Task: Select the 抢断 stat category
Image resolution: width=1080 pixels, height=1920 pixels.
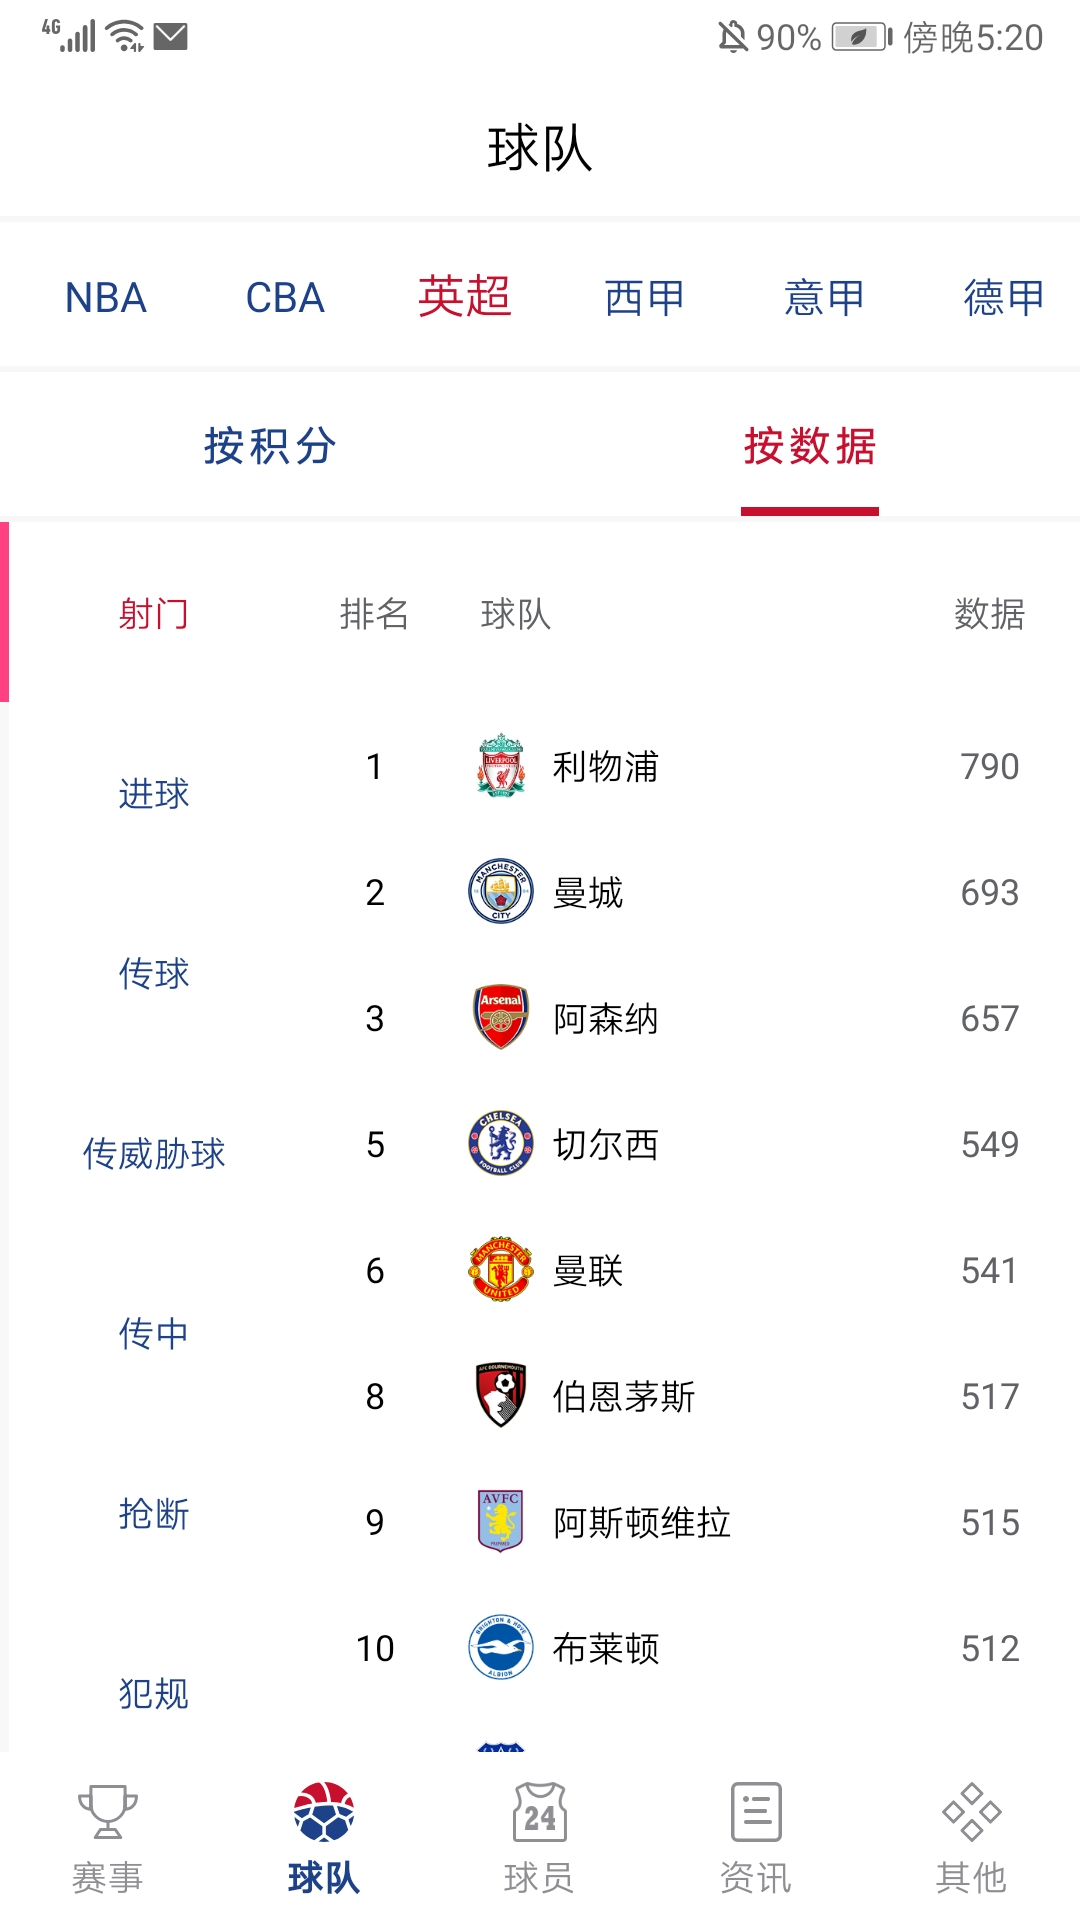Action: coord(155,1515)
